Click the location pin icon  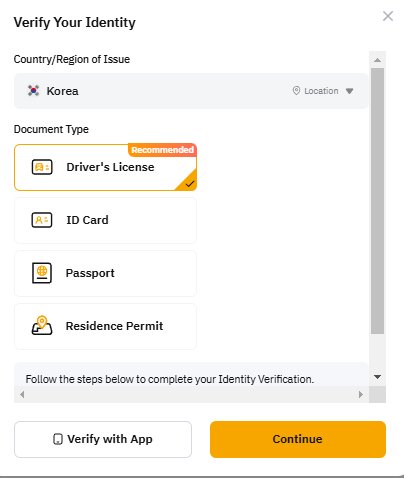coord(296,91)
